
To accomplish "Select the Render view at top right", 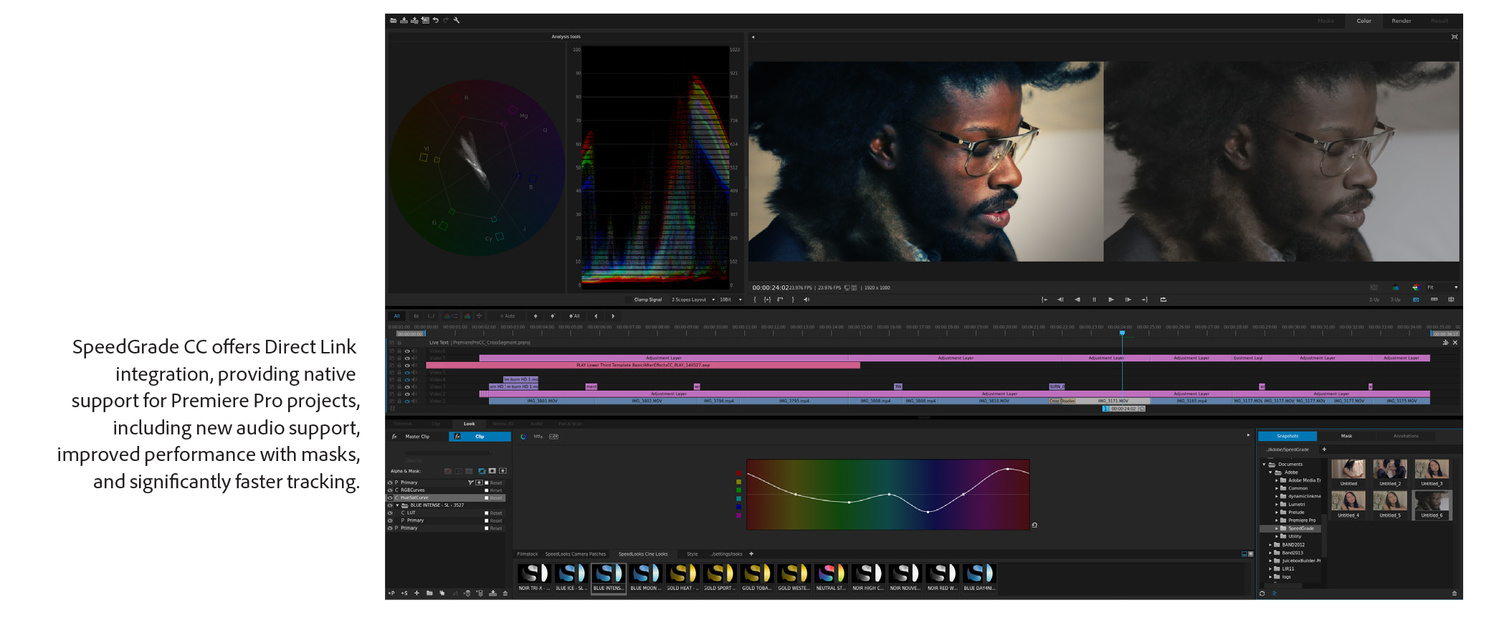I will click(x=1401, y=20).
